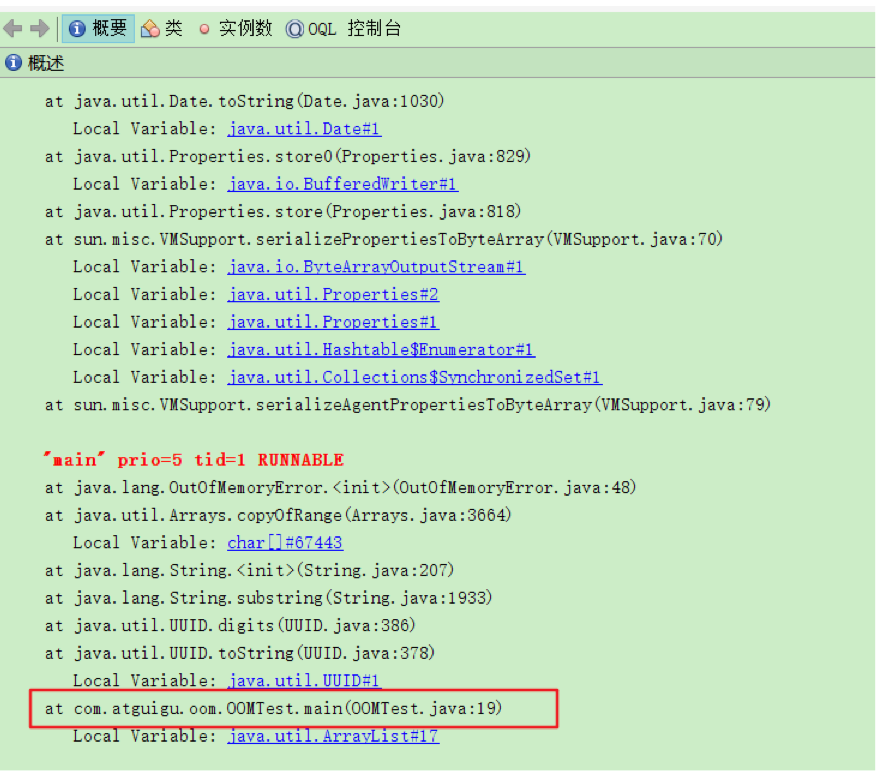Click the 'main' thread RUNNABLE header
878x778 pixels.
point(193,460)
